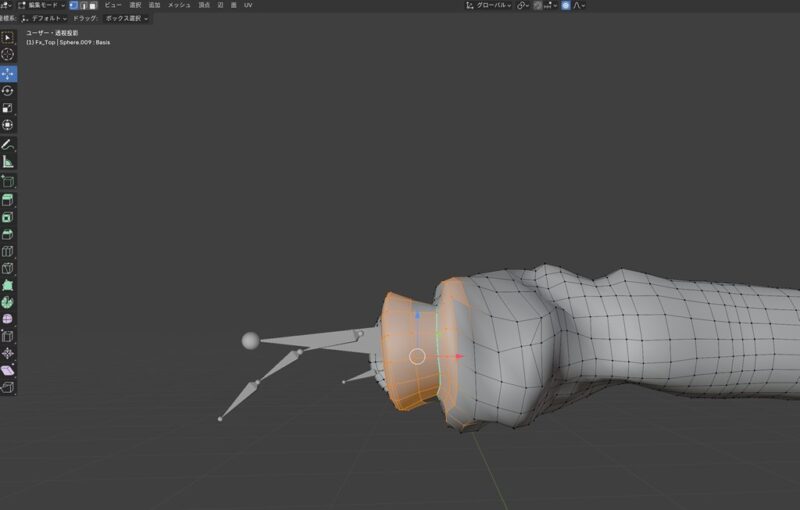This screenshot has width=800, height=510.
Task: Open the メッシュ menu
Action: tap(179, 5)
